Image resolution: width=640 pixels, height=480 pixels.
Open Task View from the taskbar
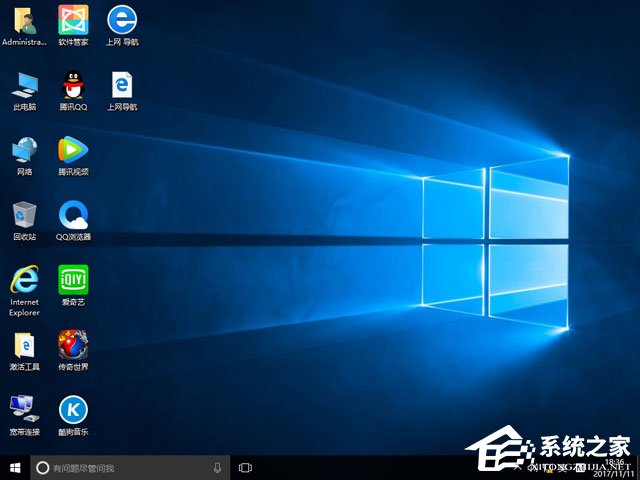245,467
